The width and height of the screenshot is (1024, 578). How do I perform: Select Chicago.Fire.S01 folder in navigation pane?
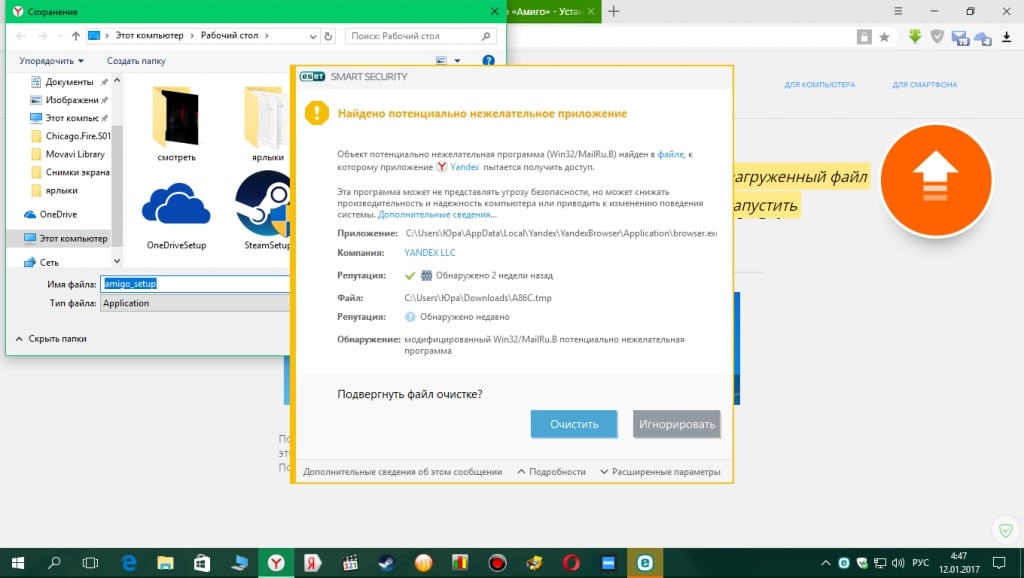point(71,136)
